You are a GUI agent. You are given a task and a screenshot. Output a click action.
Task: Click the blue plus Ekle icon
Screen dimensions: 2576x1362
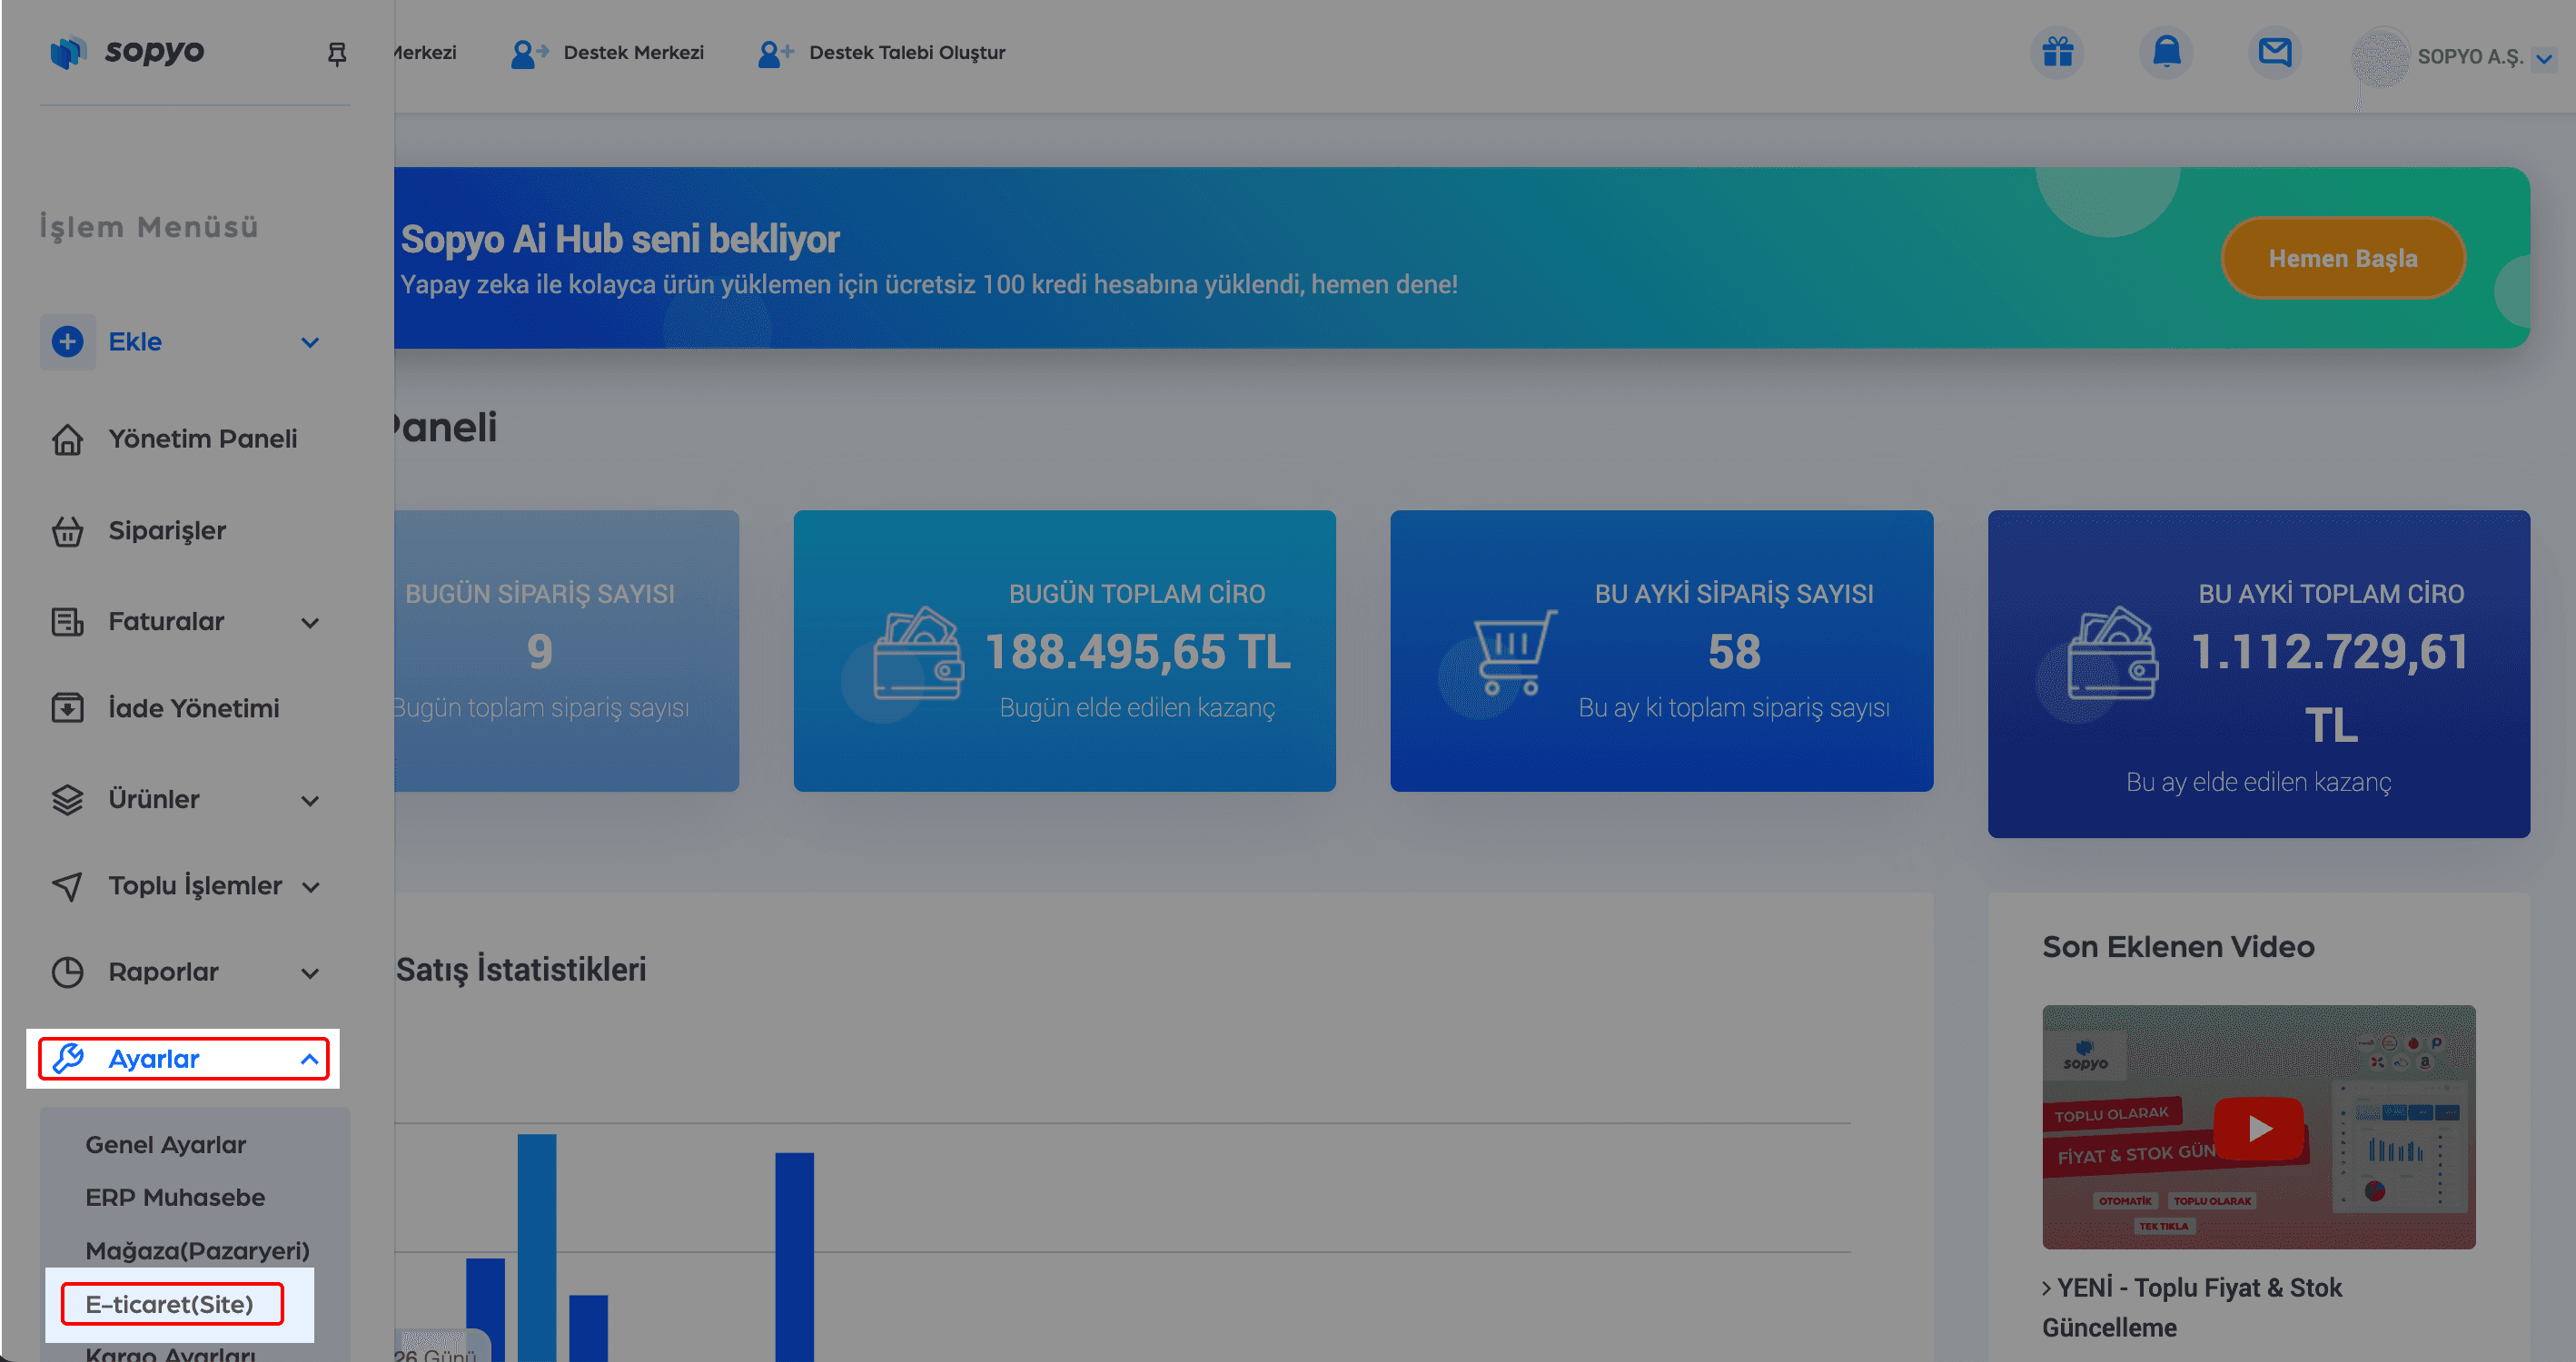tap(67, 342)
